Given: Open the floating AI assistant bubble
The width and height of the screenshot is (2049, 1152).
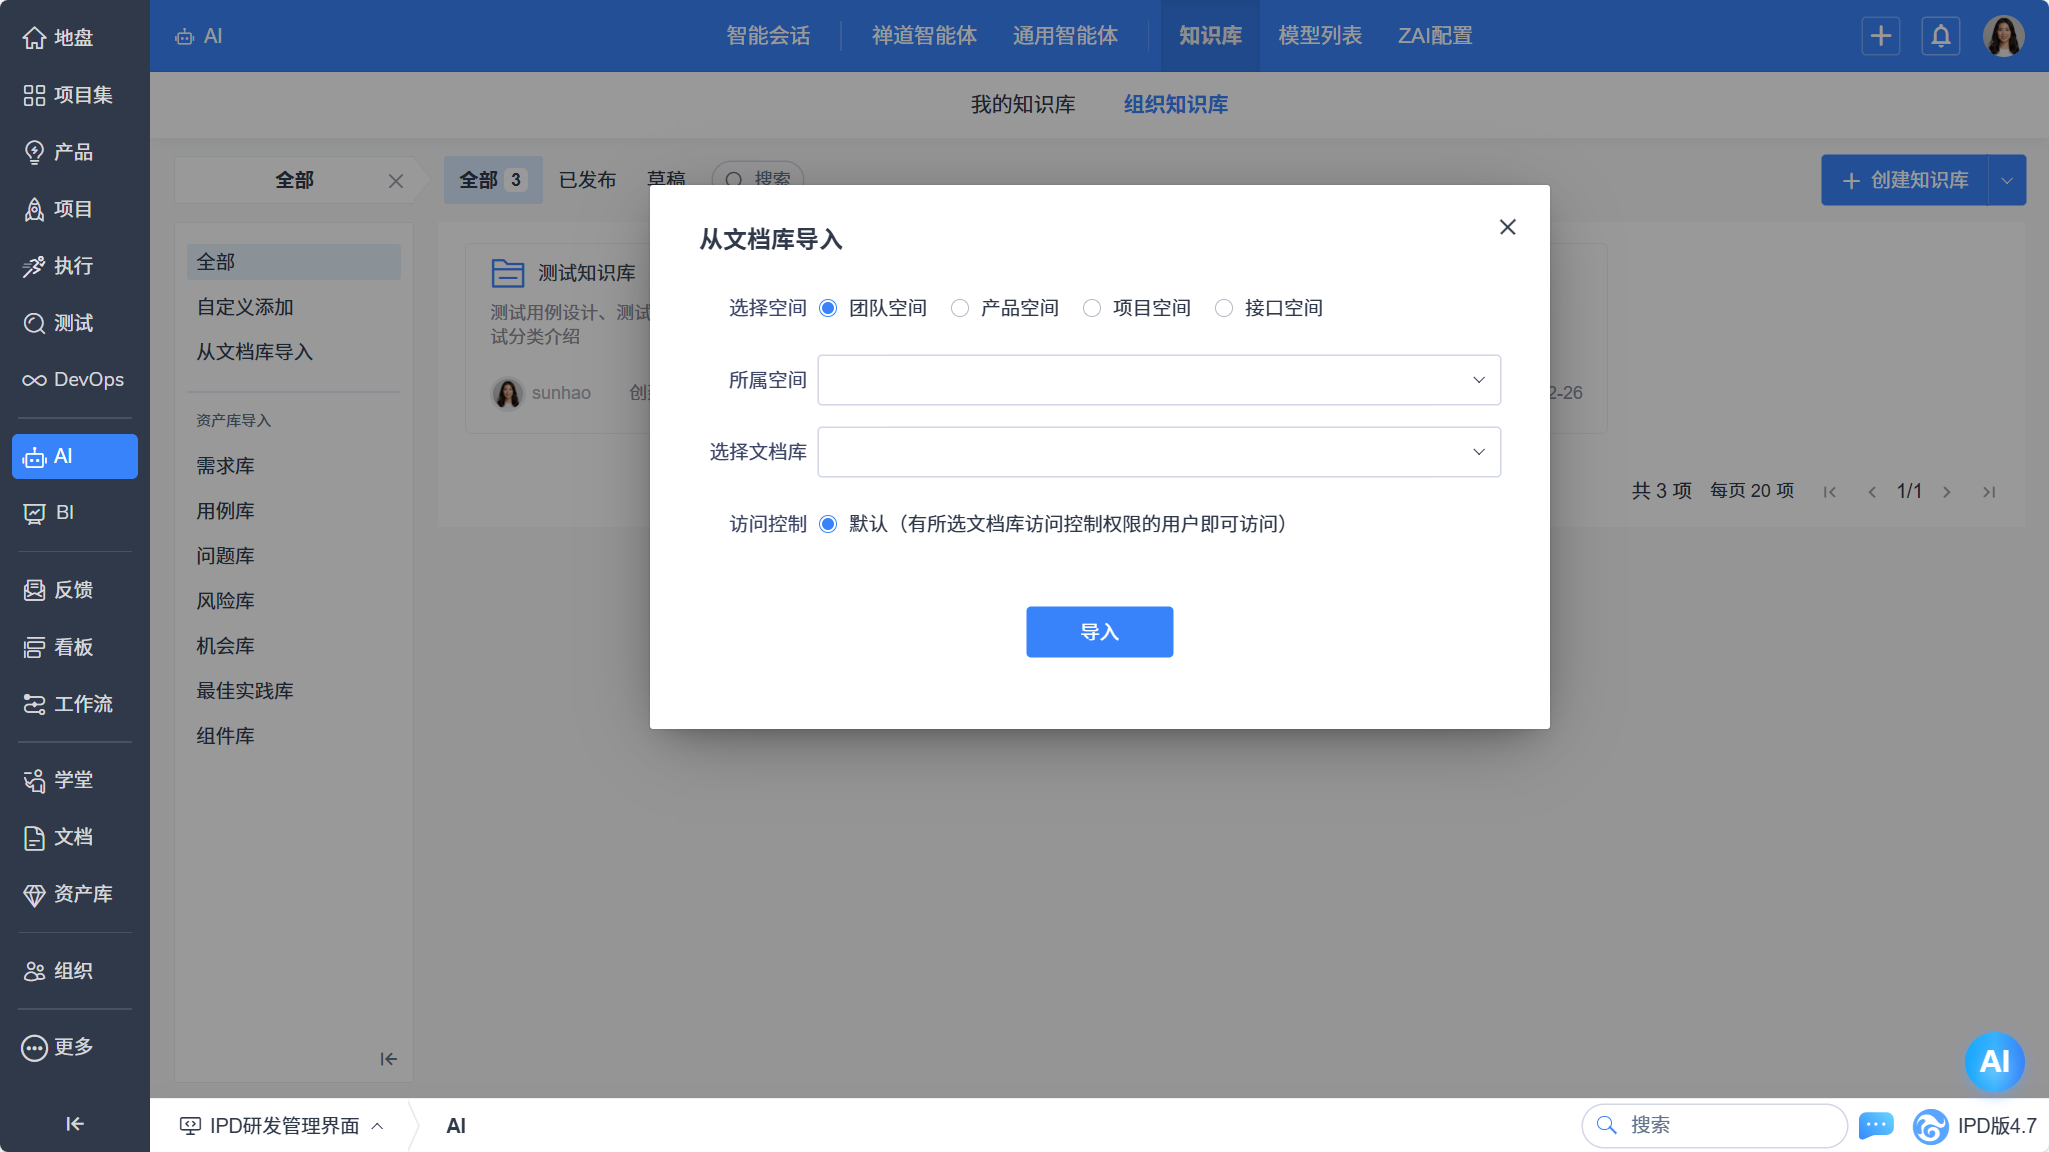Looking at the screenshot, I should pos(1993,1061).
